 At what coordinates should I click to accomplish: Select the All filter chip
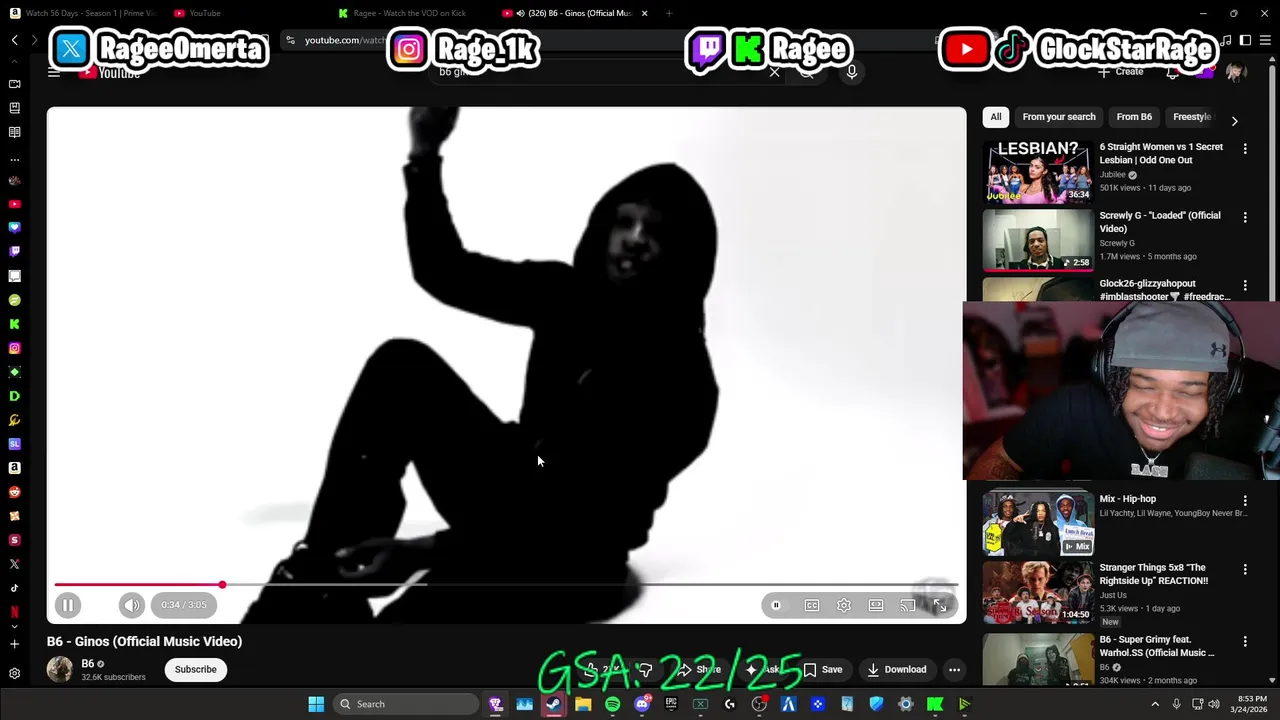pos(996,117)
